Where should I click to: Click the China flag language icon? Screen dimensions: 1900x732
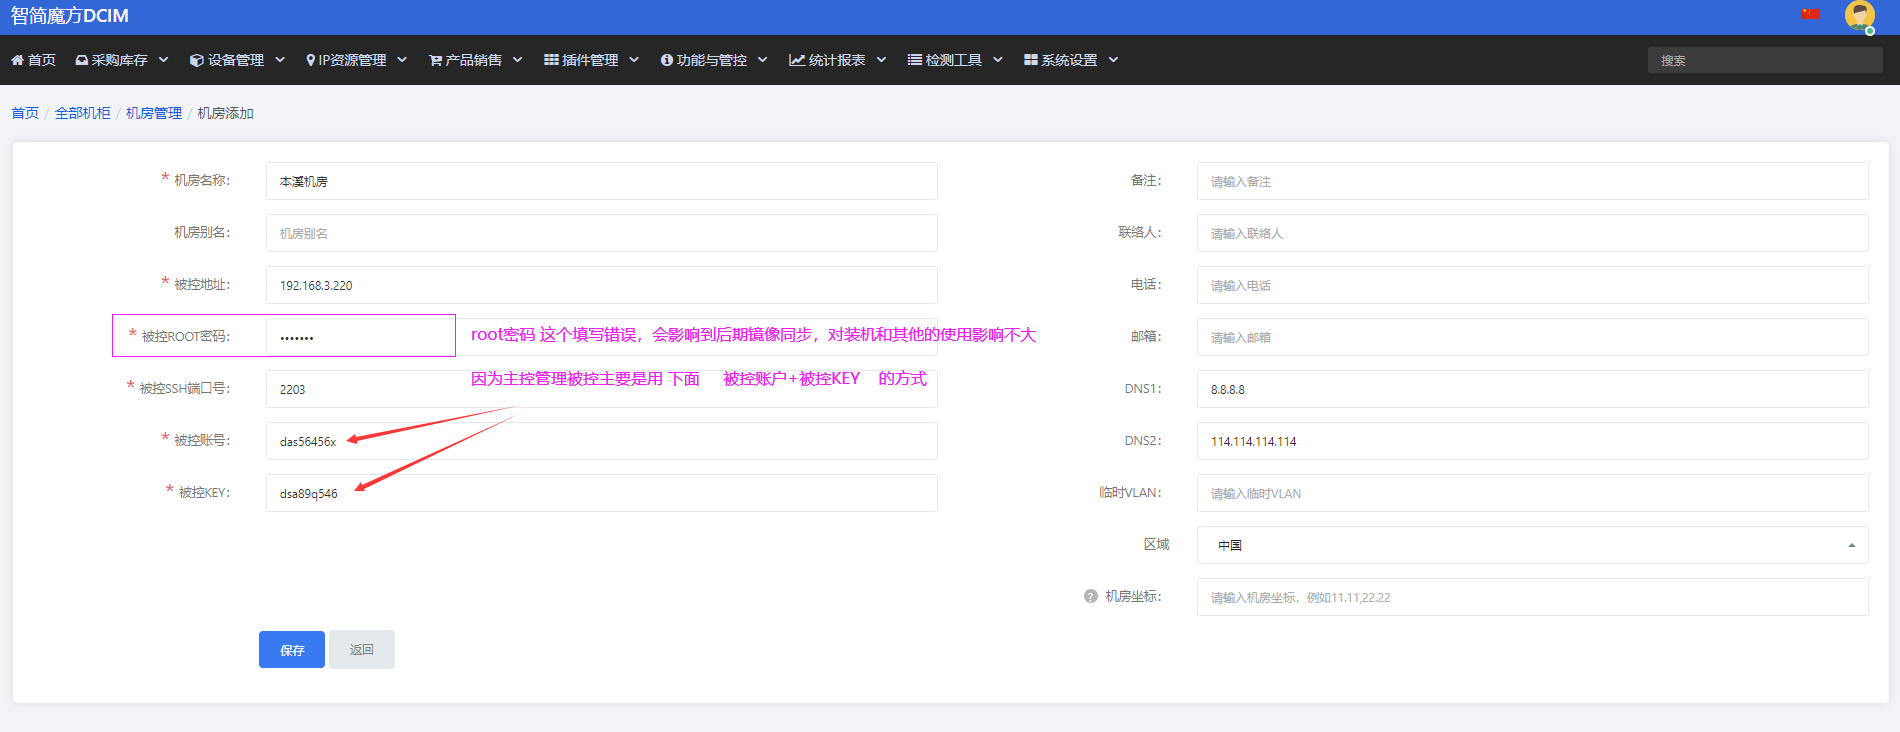coord(1810,14)
